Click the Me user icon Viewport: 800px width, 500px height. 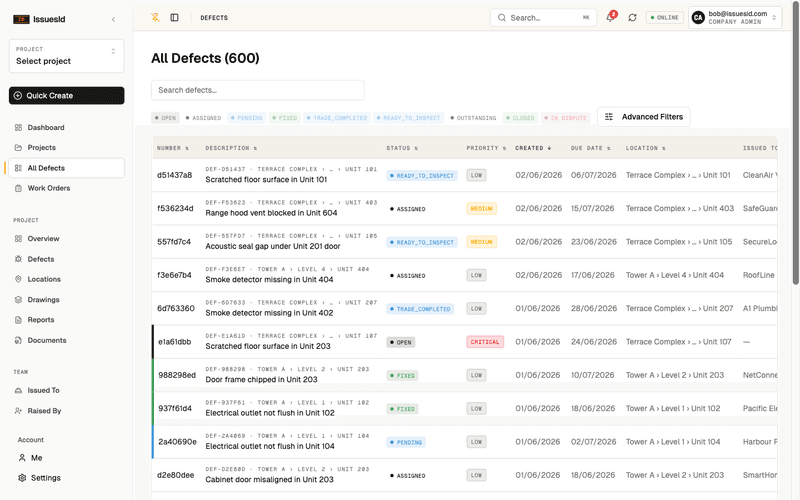click(x=22, y=458)
